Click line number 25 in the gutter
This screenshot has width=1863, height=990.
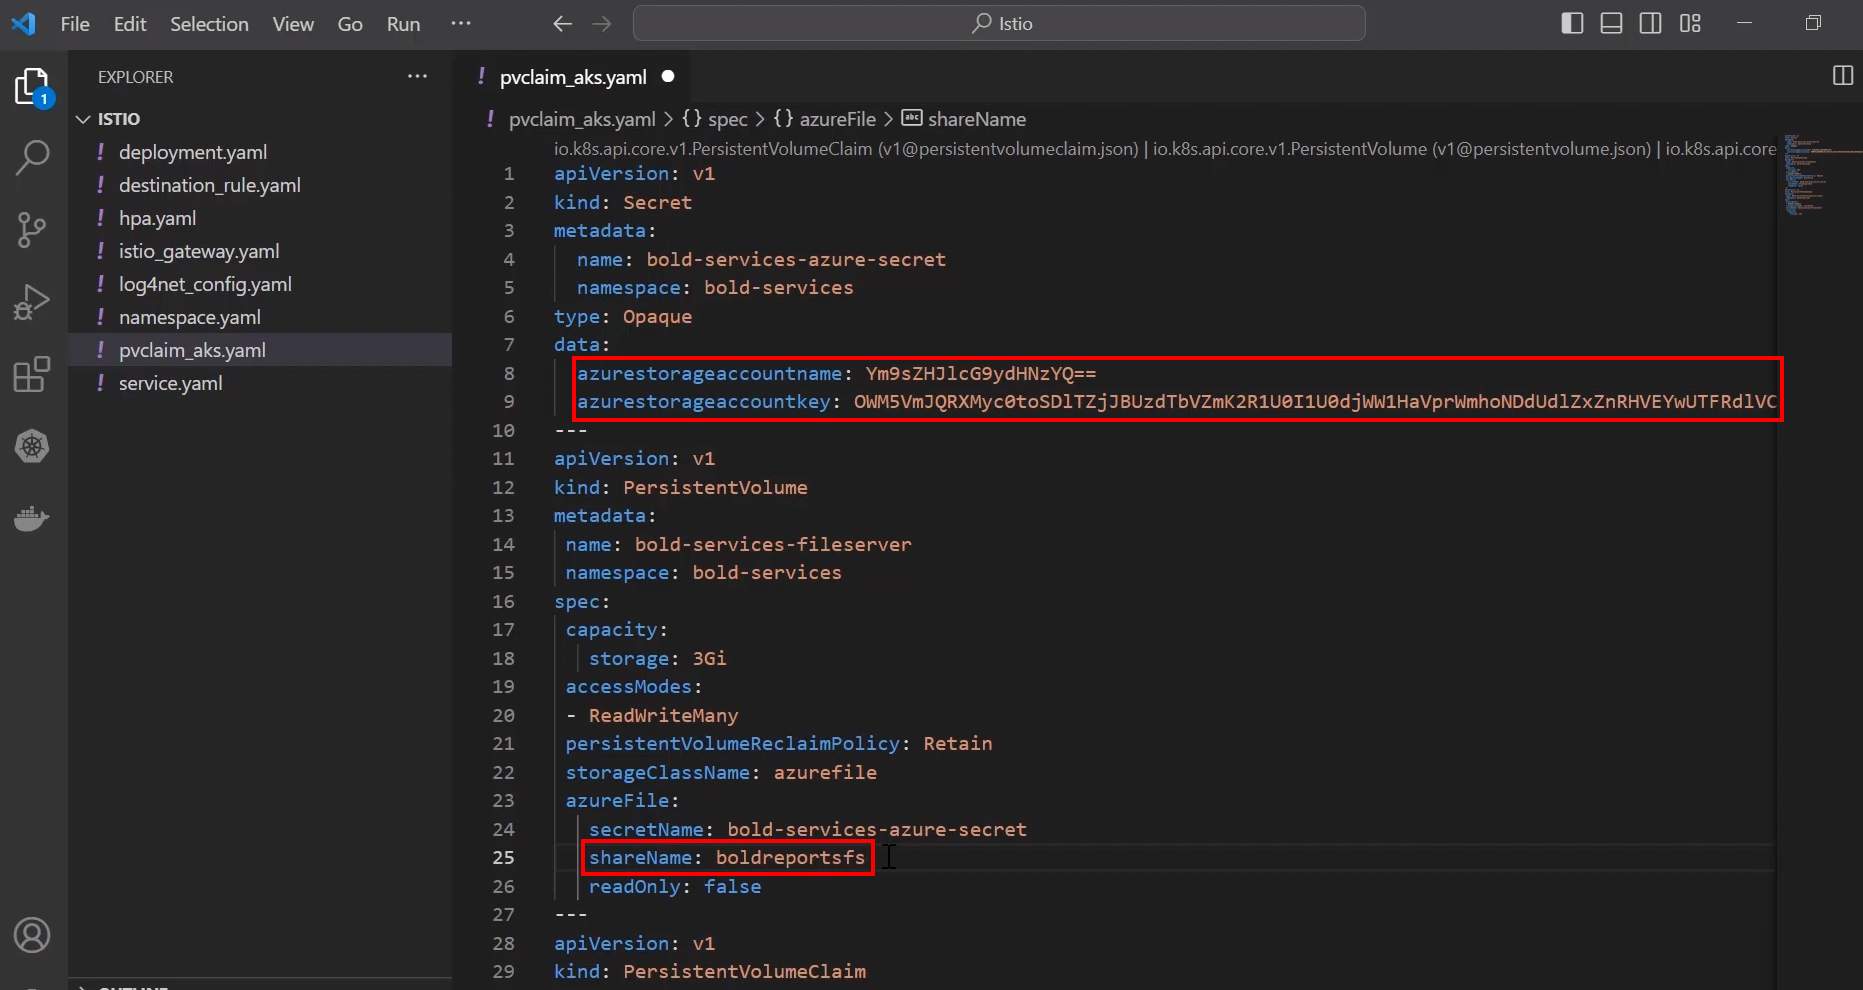pyautogui.click(x=503, y=857)
